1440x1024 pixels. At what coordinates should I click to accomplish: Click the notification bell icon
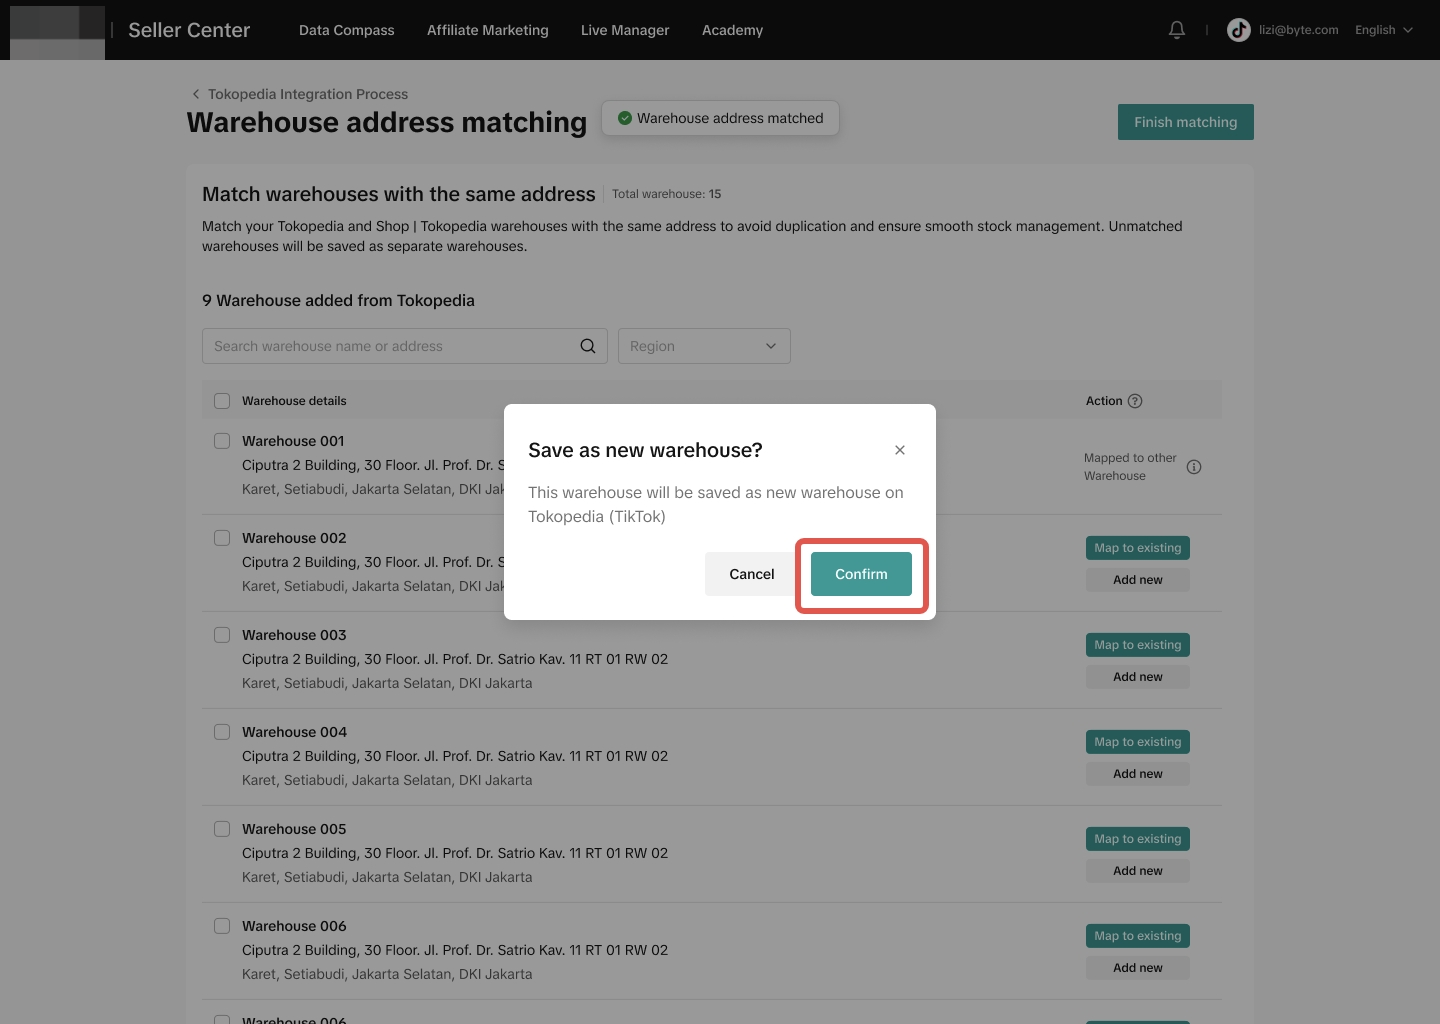pos(1177,30)
